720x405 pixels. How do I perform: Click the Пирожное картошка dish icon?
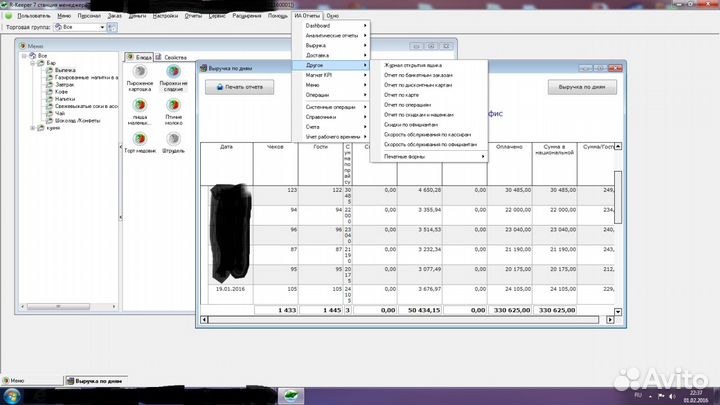[140, 73]
